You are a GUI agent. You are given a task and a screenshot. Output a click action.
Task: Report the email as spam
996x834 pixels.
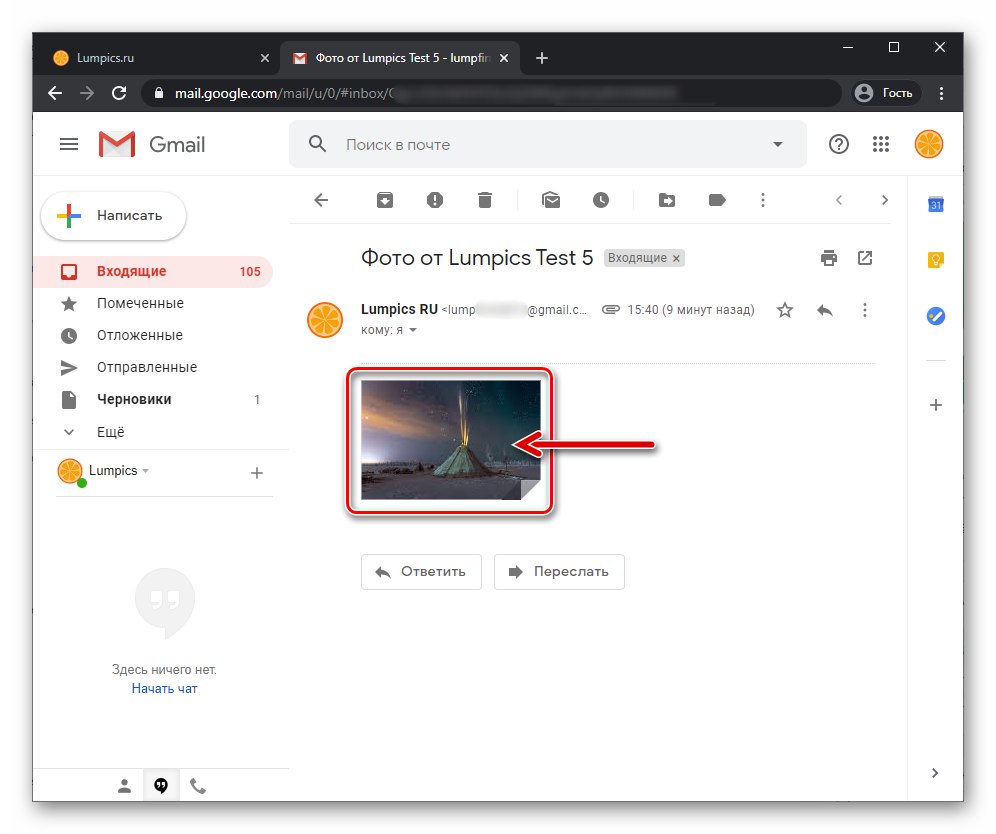click(x=434, y=200)
